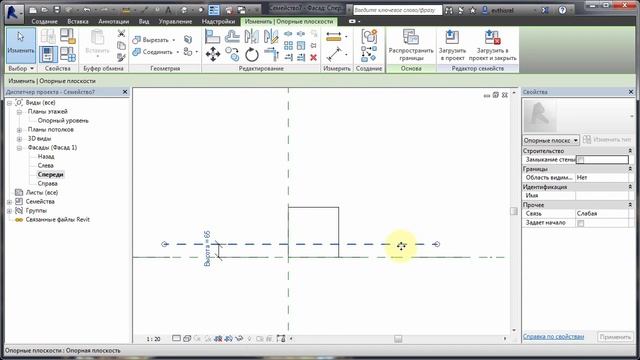Select the Слева elevation view
This screenshot has width=640, height=360.
click(45, 166)
